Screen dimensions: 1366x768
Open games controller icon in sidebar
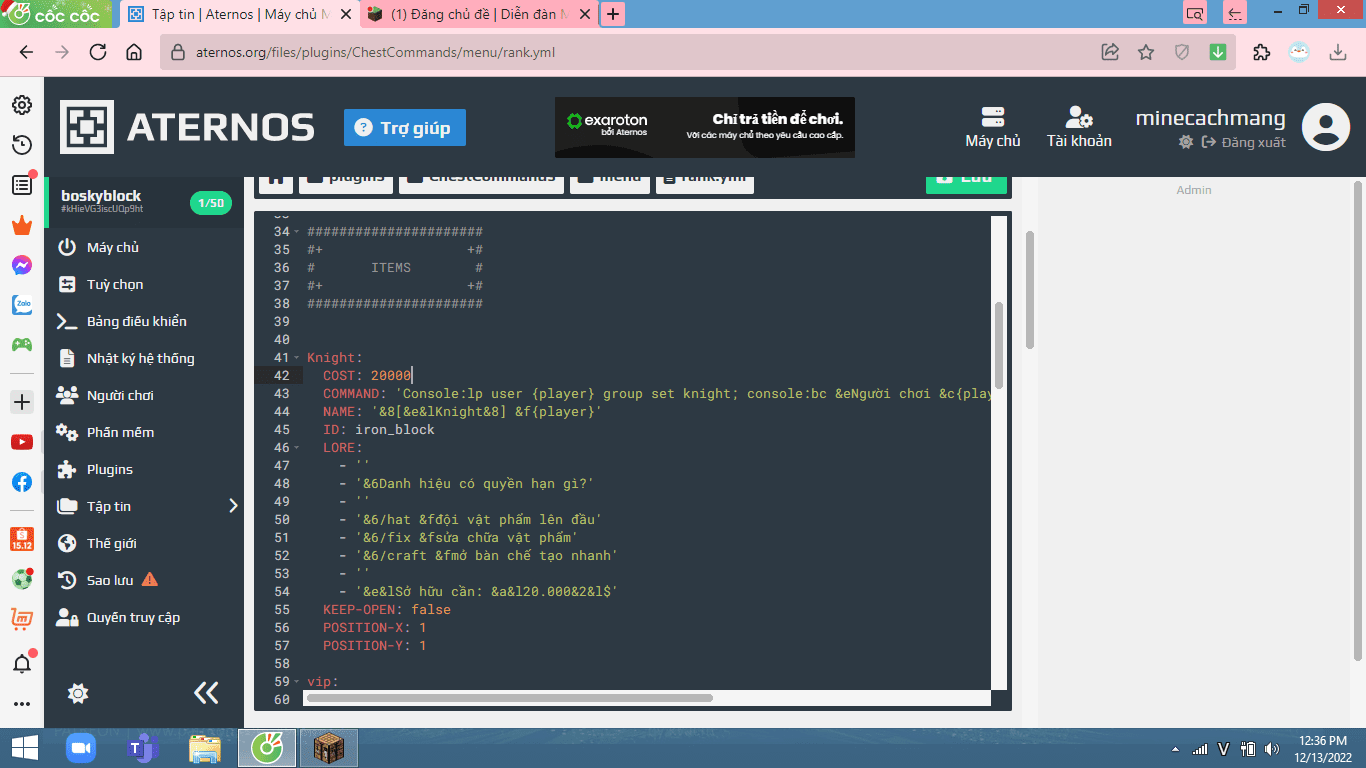[21, 345]
